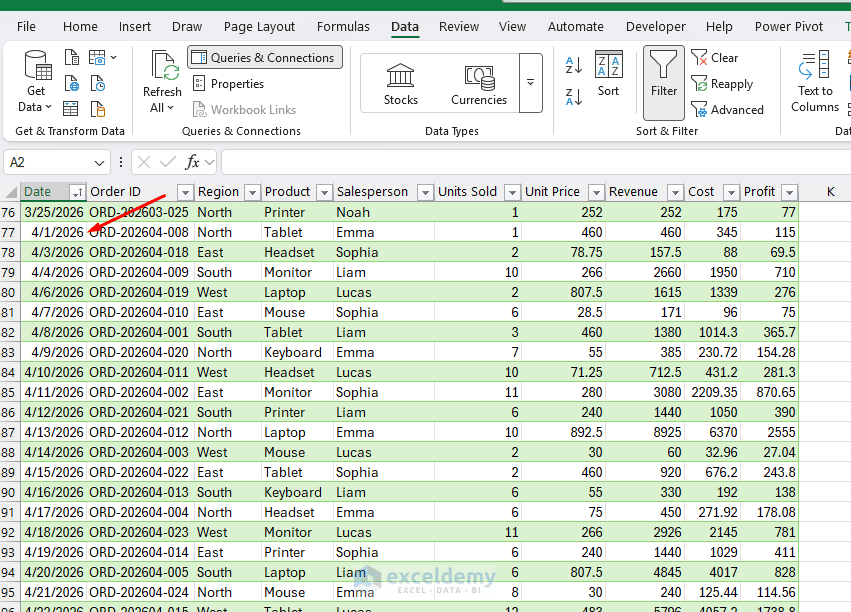Reapply the filter

[722, 84]
